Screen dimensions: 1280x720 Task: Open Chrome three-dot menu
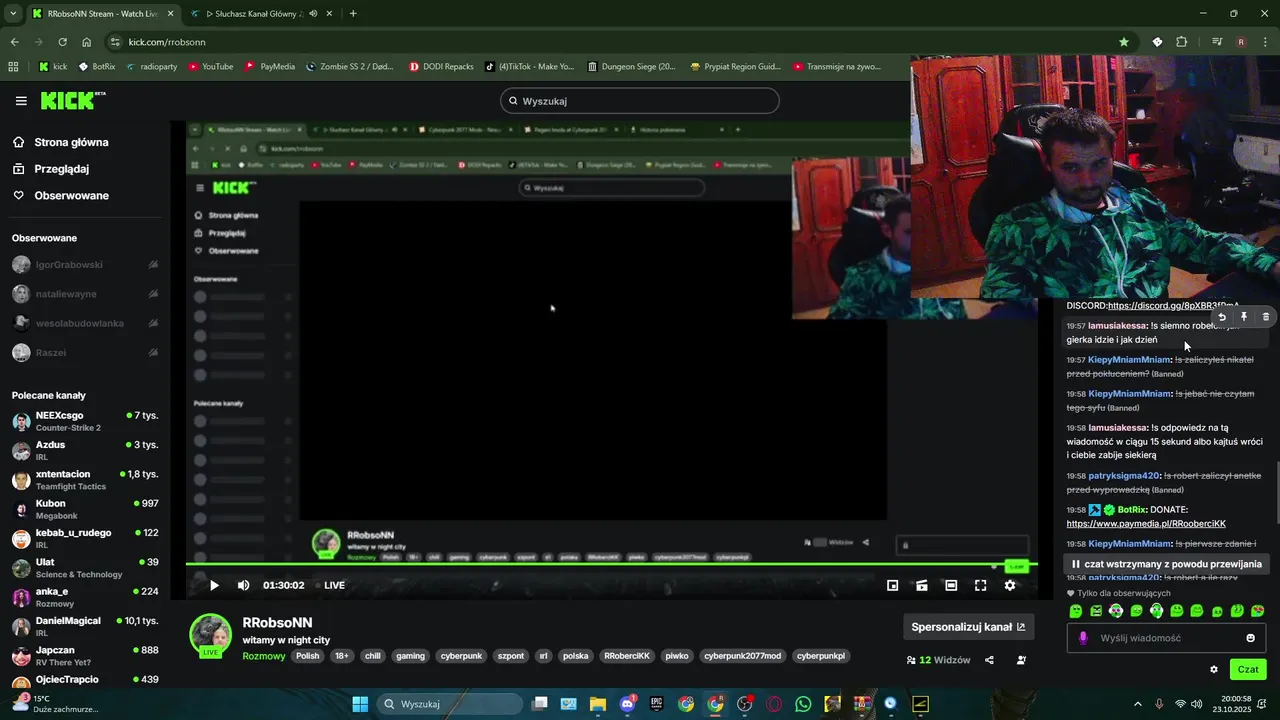coord(1266,42)
